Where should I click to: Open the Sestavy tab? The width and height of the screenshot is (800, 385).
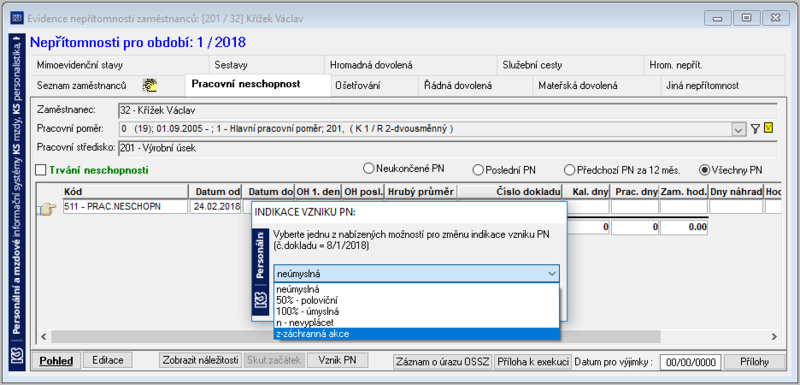[266, 65]
